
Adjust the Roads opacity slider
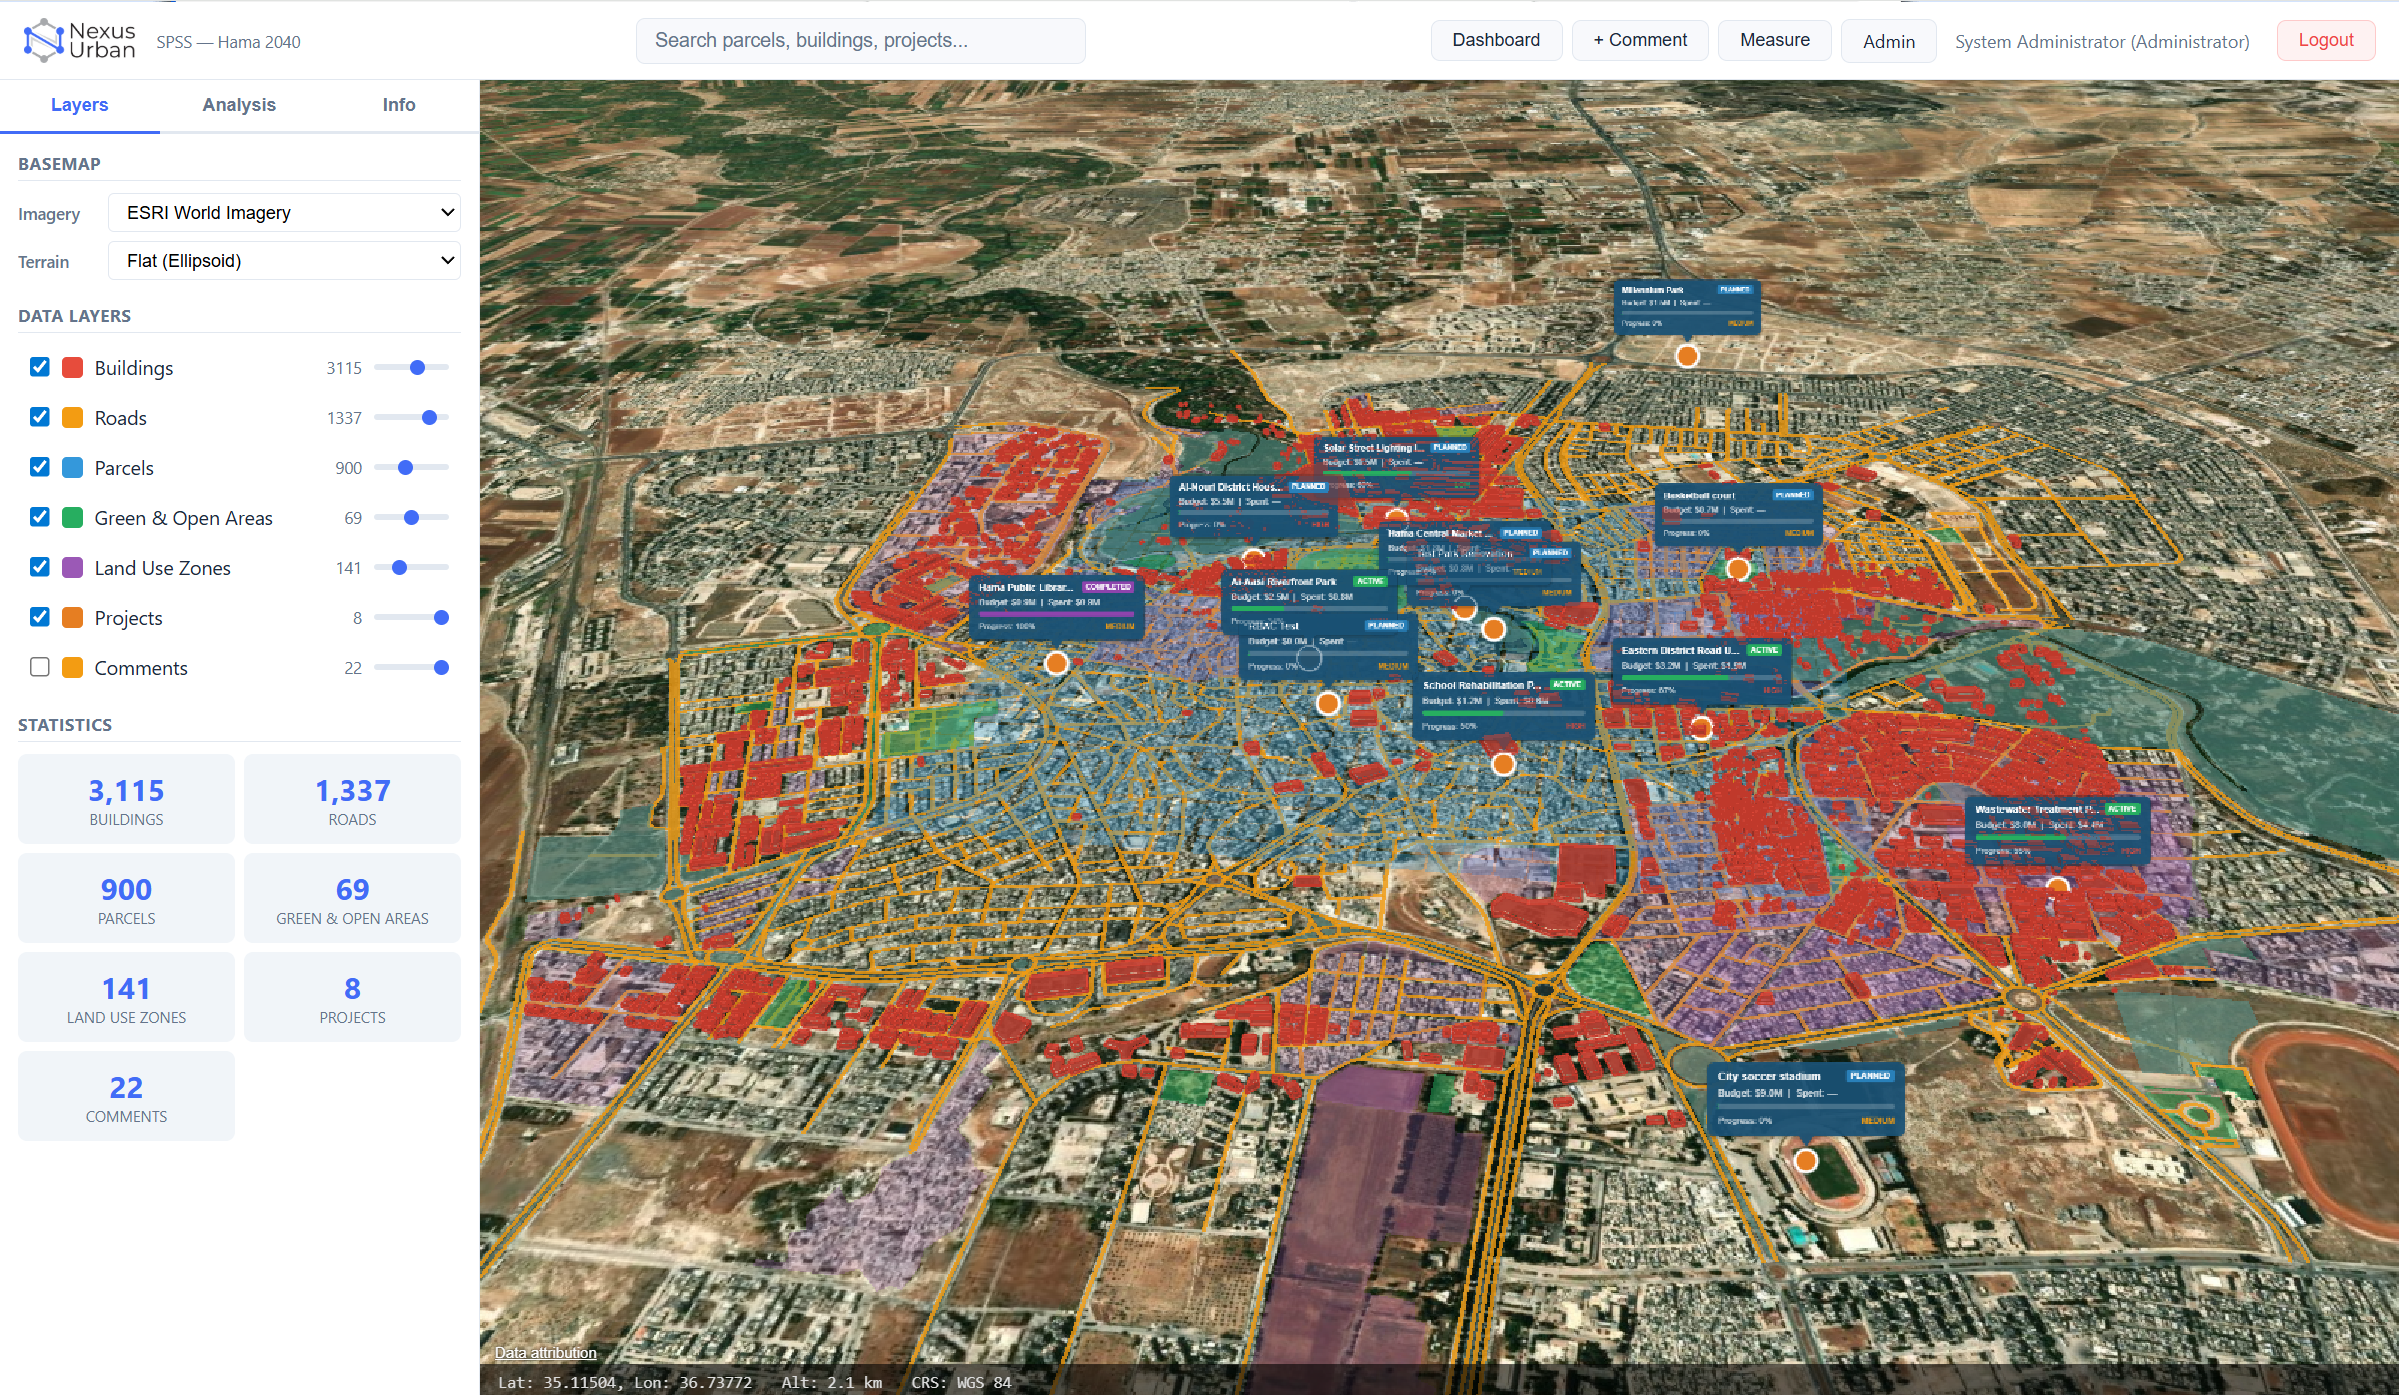(x=411, y=417)
